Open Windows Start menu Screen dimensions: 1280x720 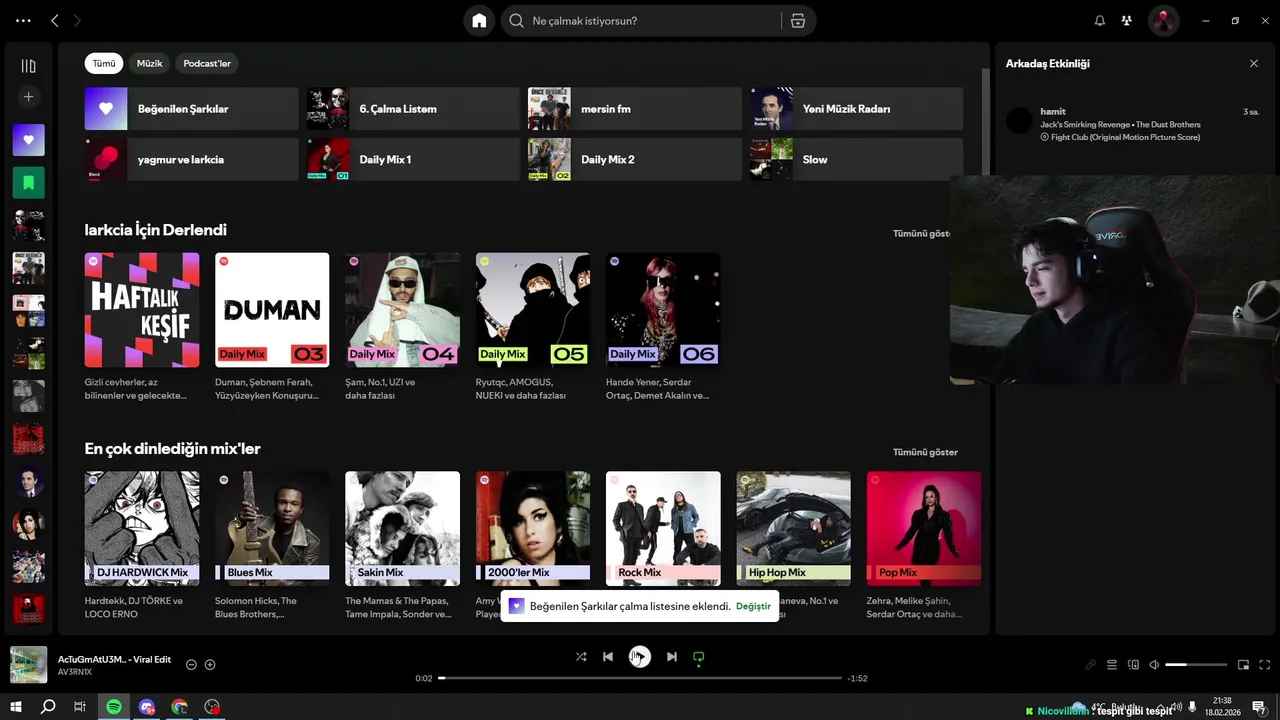15,707
